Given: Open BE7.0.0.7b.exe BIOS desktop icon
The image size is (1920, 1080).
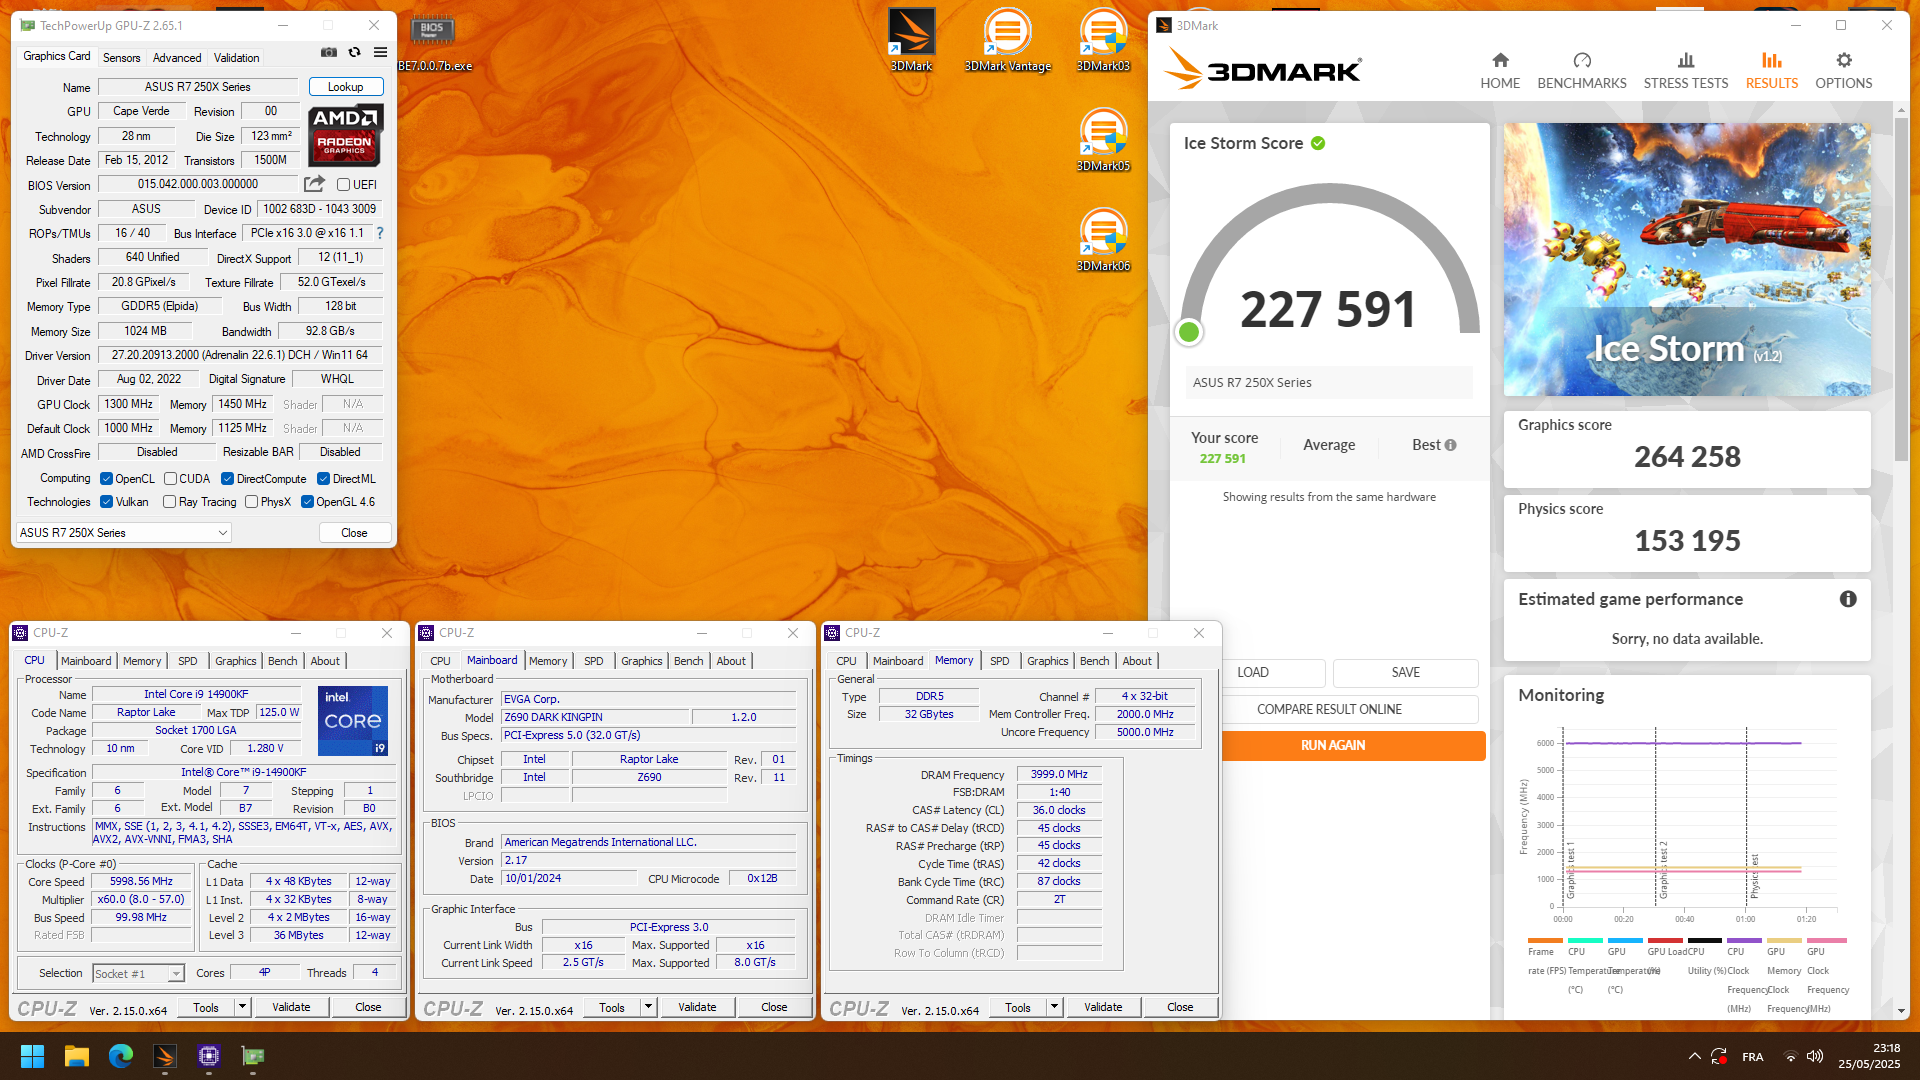Looking at the screenshot, I should (x=433, y=42).
